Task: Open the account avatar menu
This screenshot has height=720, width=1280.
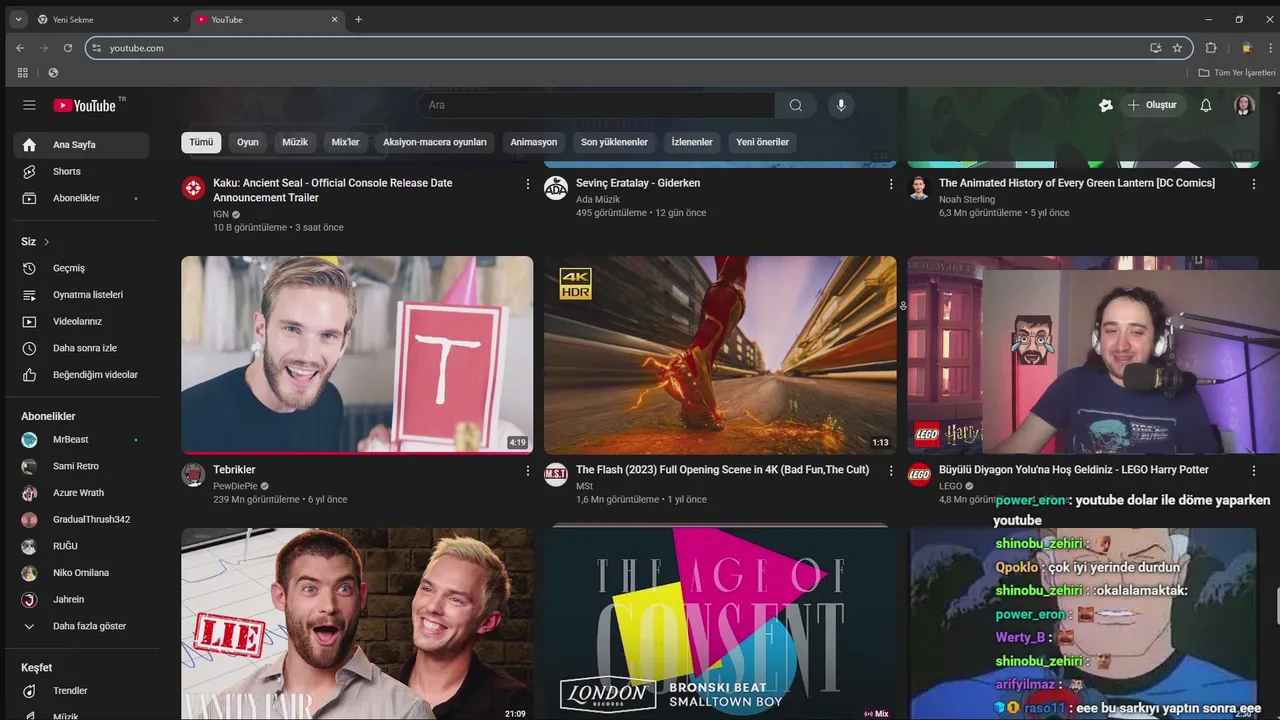Action: 1244,105
